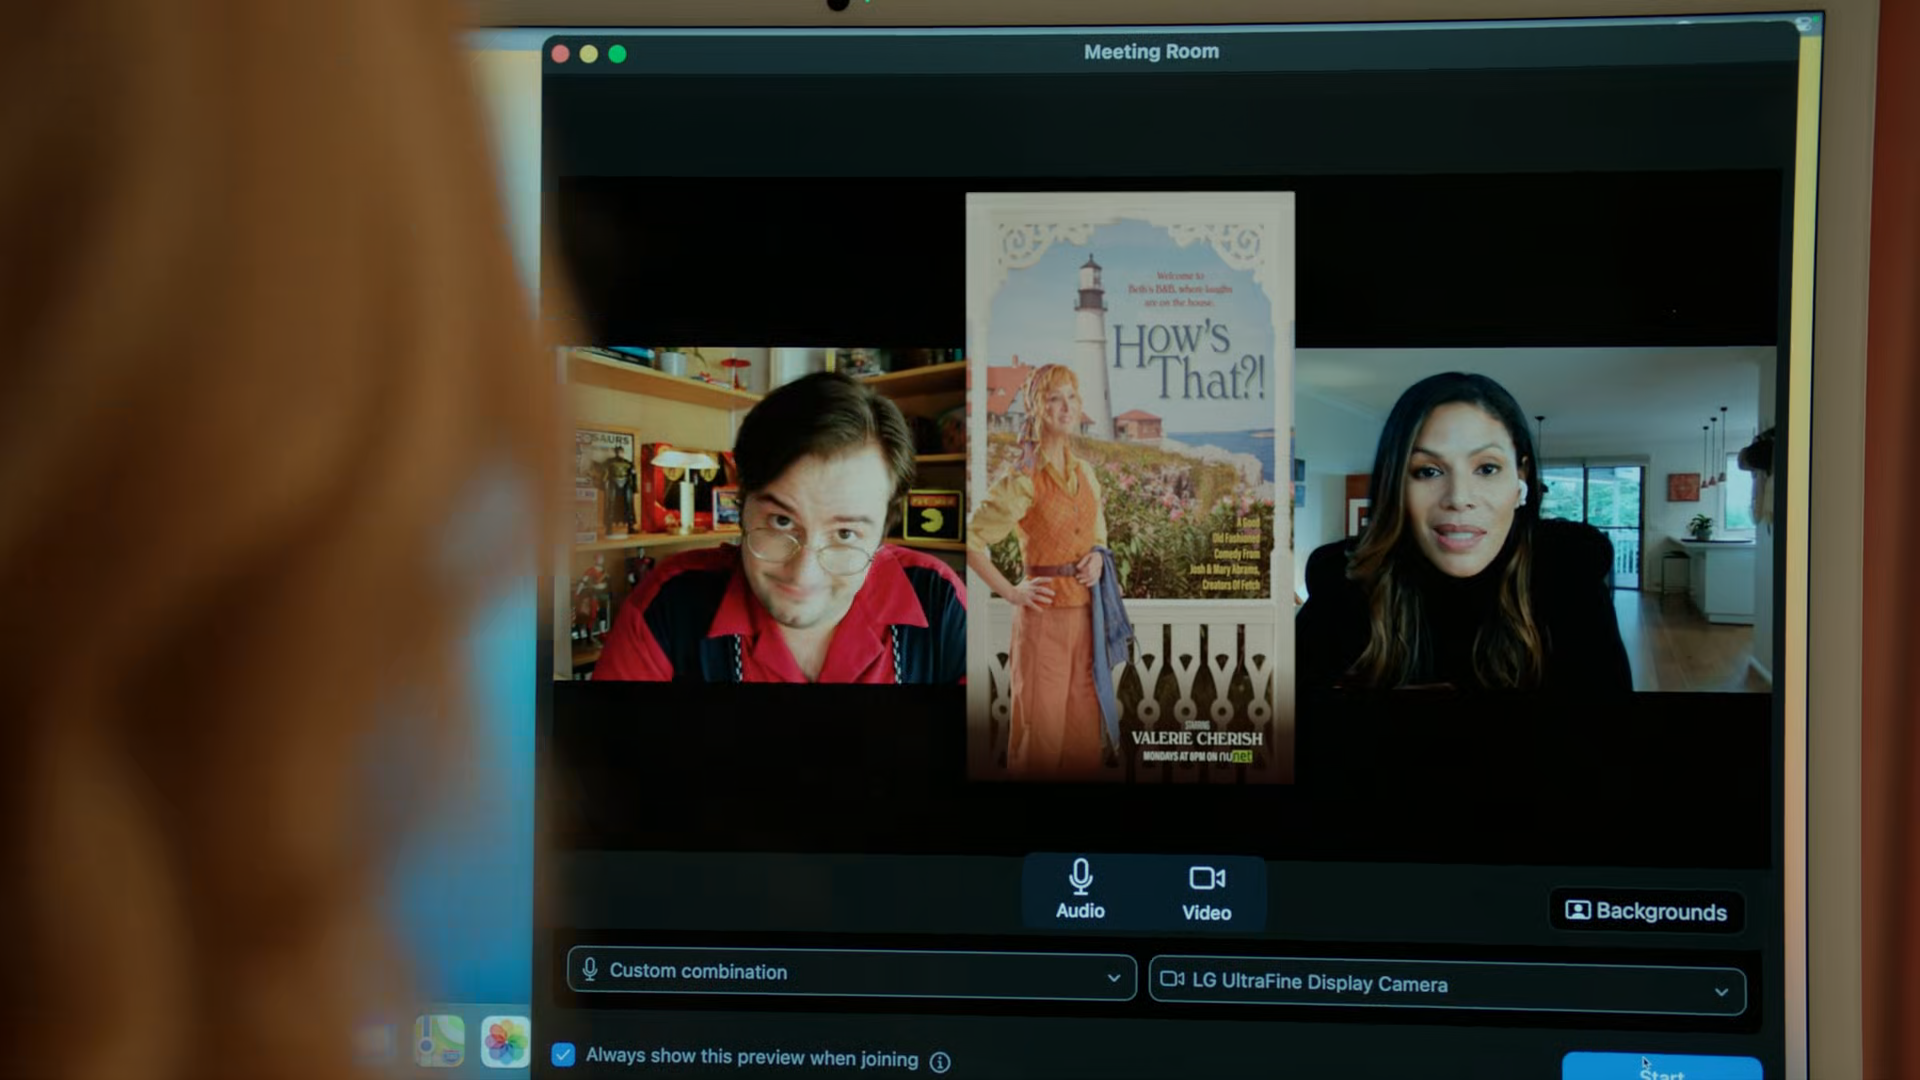Open the Custom combination audio dropdown
This screenshot has height=1080, width=1920.
tap(851, 972)
